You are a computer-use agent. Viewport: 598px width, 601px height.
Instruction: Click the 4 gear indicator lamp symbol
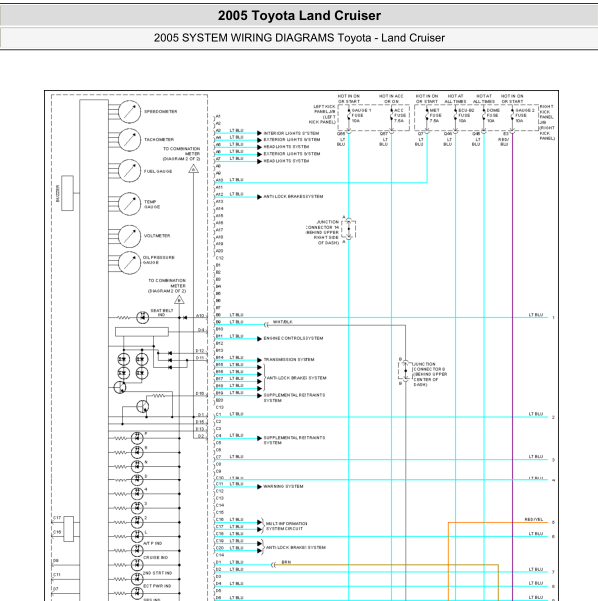(x=137, y=494)
